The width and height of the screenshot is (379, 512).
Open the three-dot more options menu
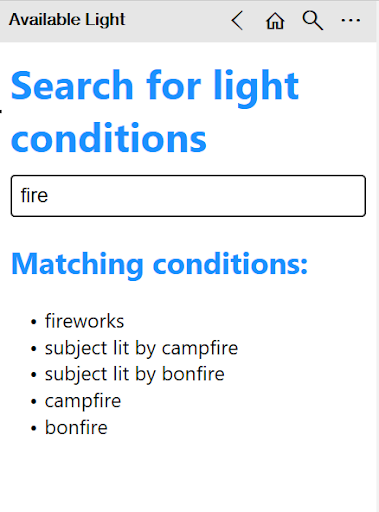click(350, 20)
